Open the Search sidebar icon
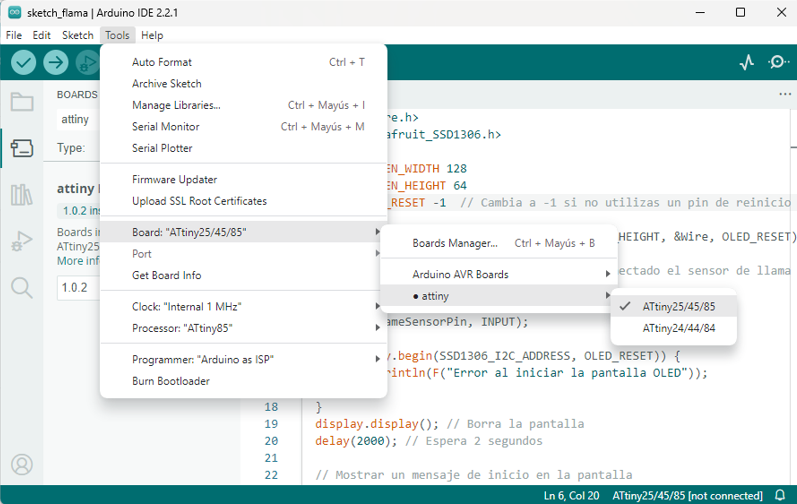 point(22,288)
